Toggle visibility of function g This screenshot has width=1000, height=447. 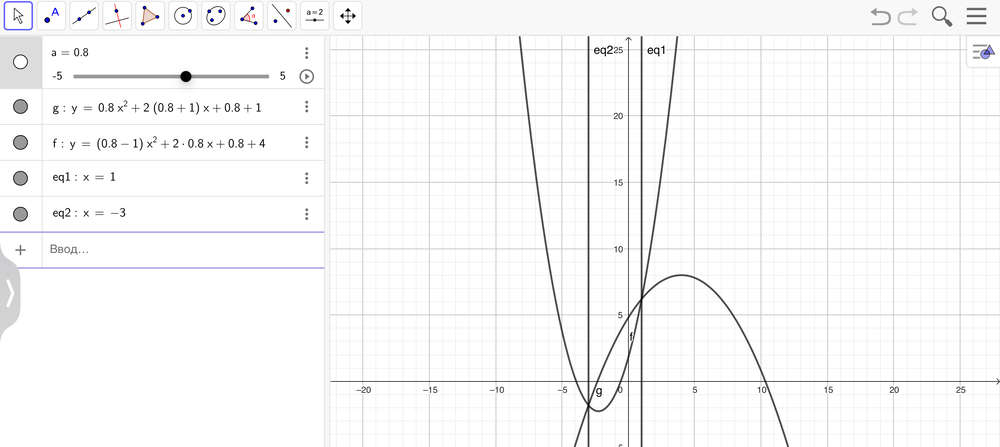coord(20,107)
